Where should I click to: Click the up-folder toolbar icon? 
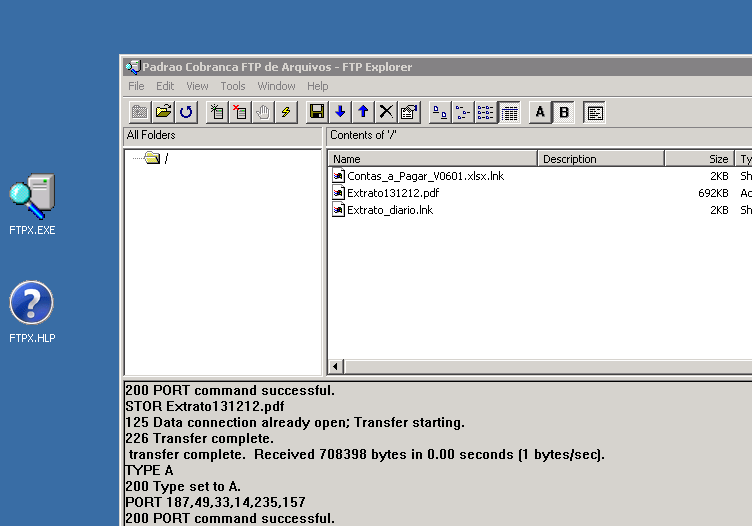(140, 112)
